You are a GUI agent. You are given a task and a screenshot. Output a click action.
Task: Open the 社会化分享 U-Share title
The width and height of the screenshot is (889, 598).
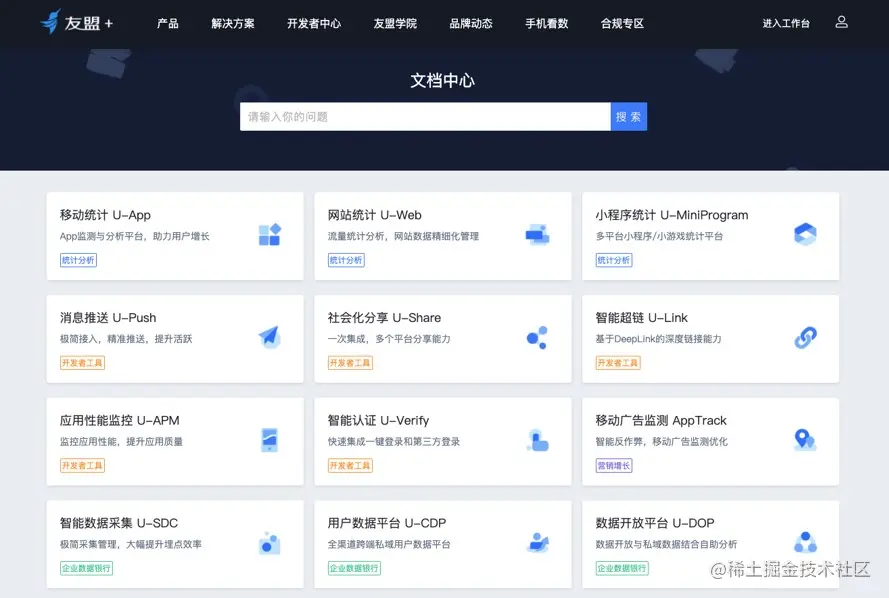pyautogui.click(x=384, y=317)
